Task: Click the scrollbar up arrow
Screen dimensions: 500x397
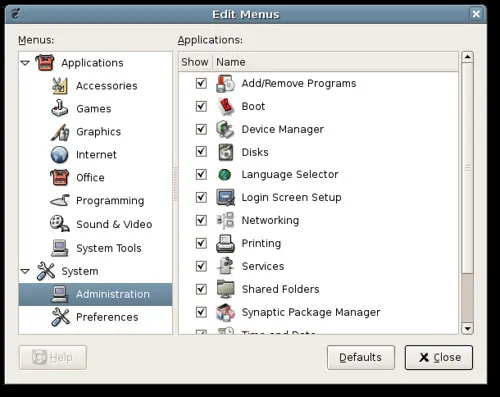Action: [x=468, y=57]
